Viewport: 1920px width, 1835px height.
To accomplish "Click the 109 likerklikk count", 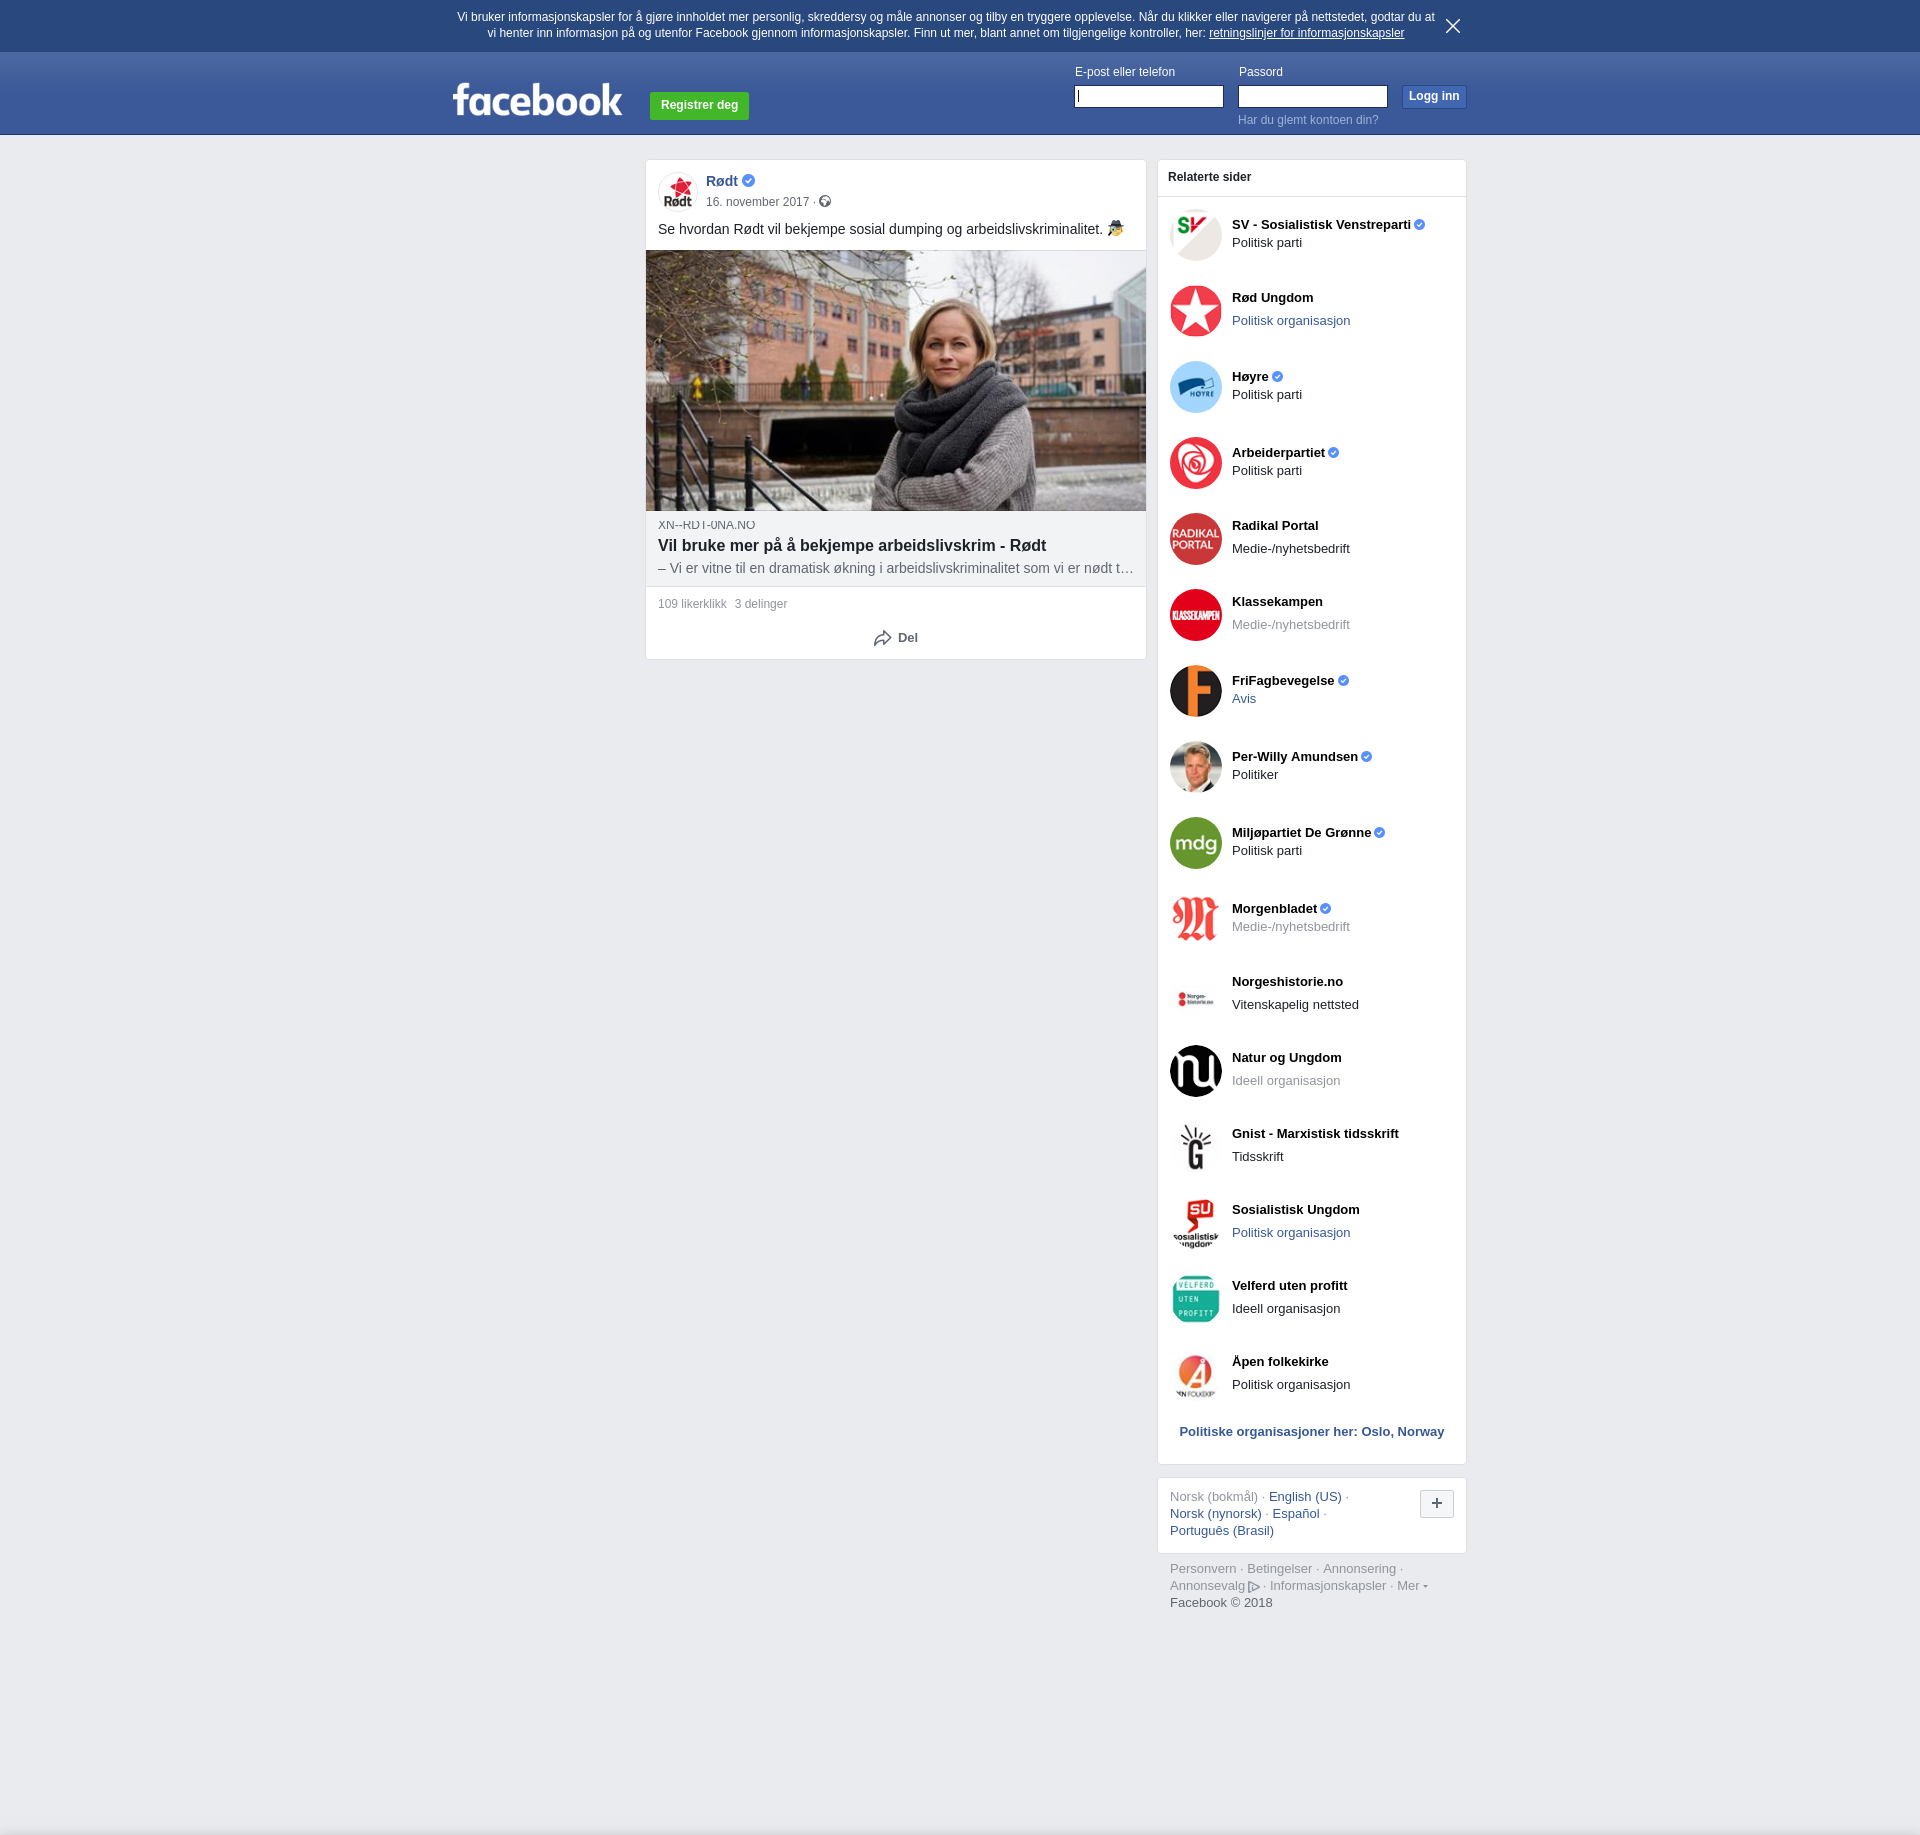I will click(x=692, y=604).
